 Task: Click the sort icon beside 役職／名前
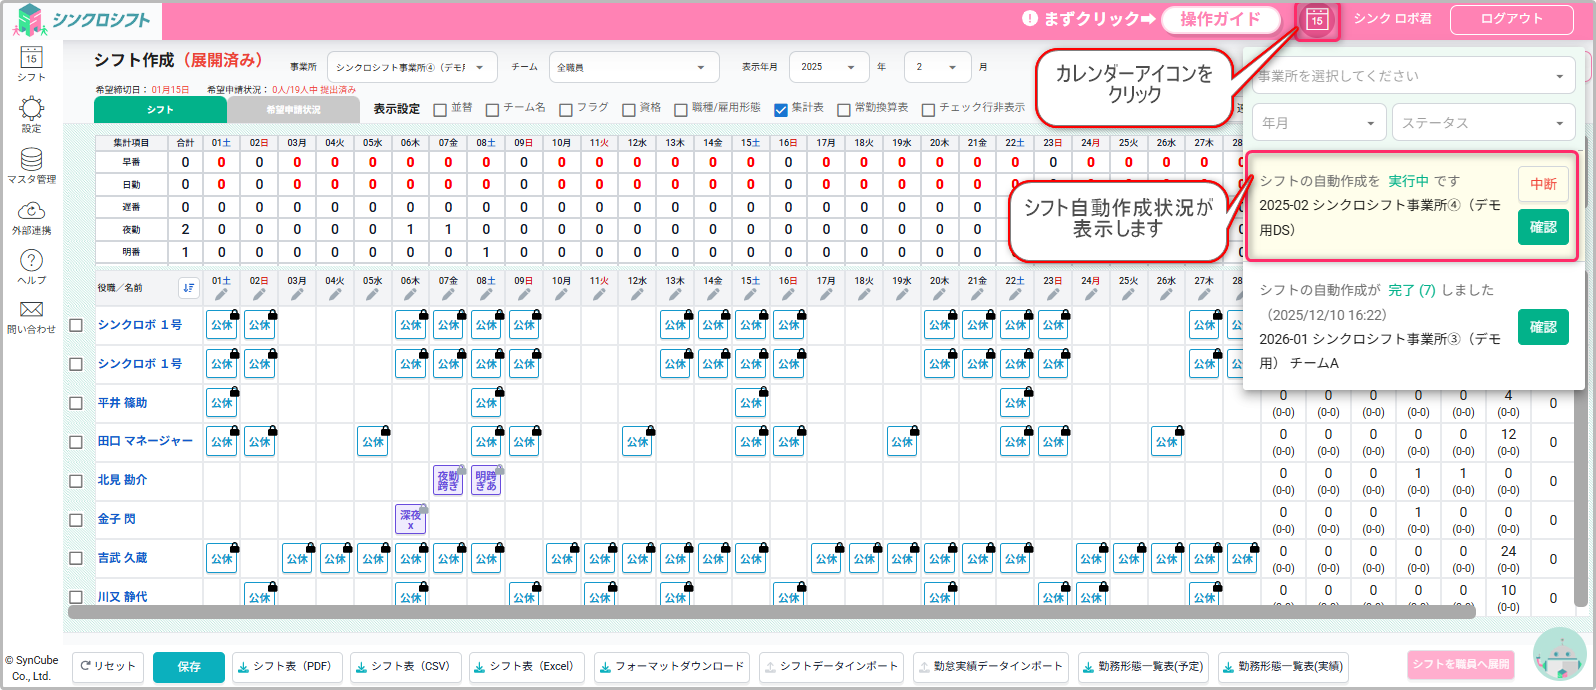[x=188, y=288]
